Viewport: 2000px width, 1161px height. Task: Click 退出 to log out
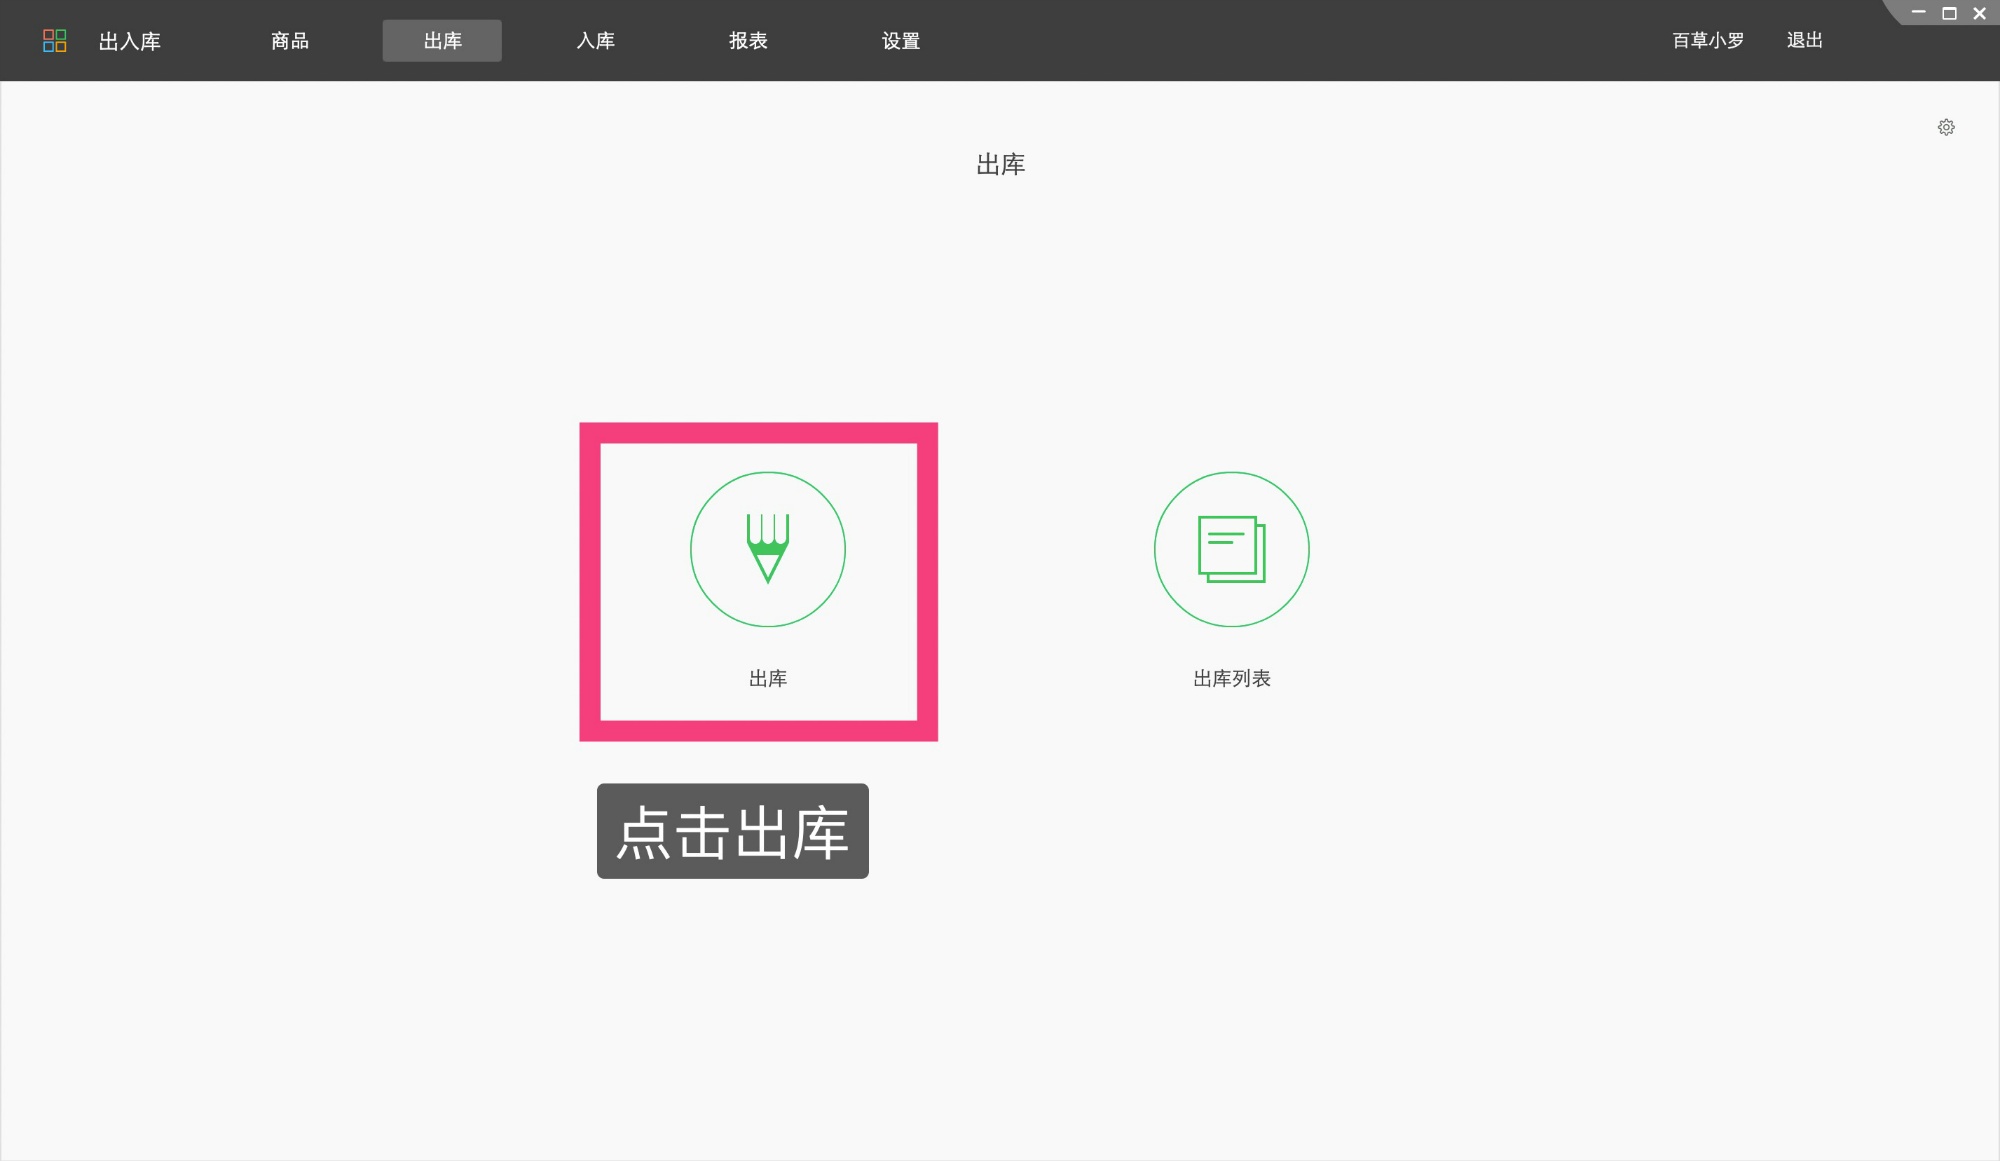[1803, 41]
